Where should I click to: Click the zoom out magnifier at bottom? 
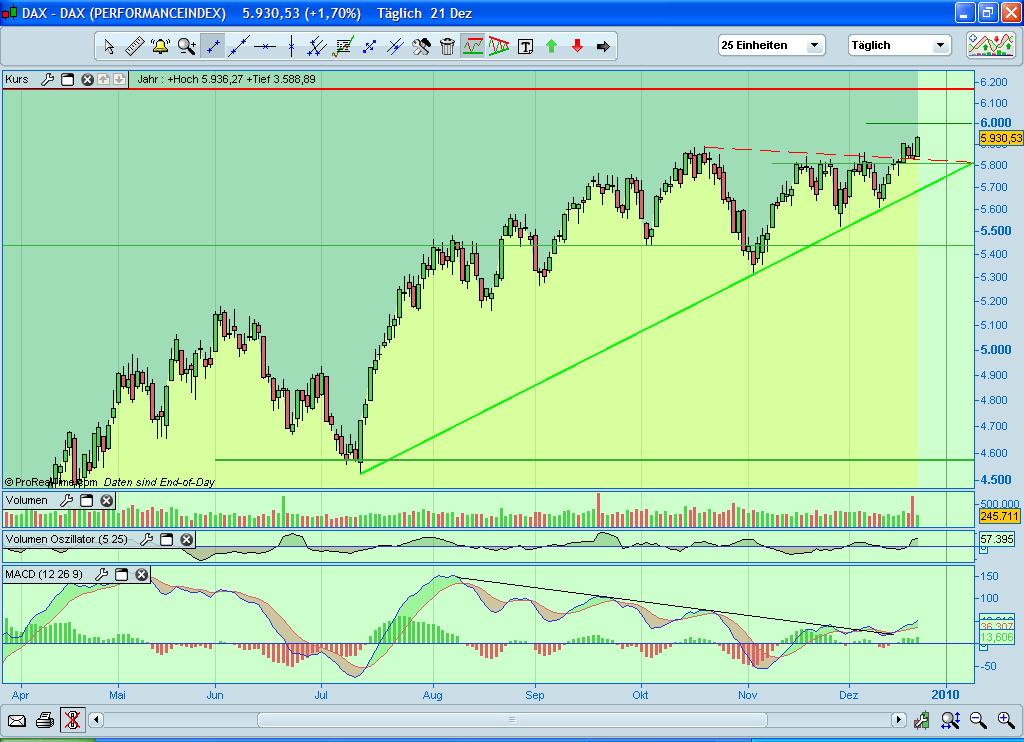pos(978,720)
